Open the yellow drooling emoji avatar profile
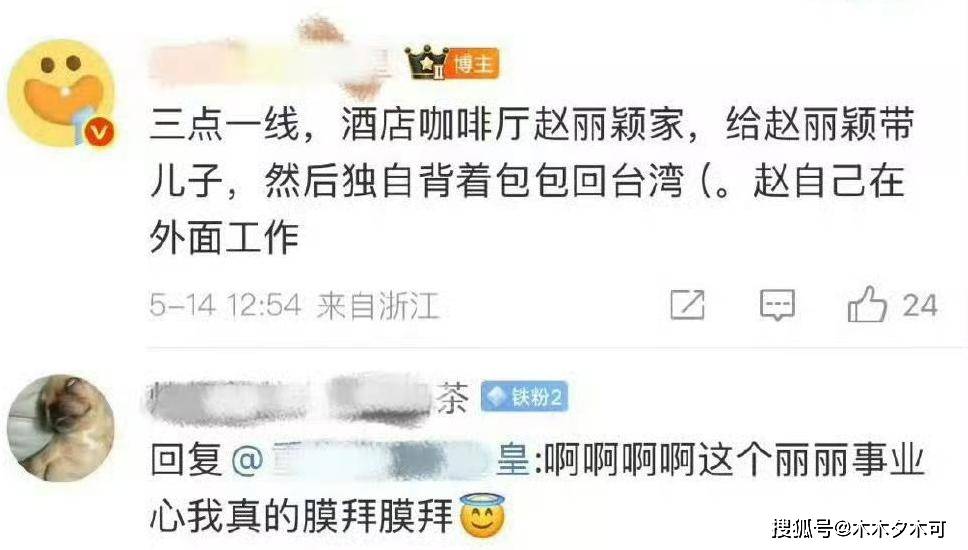The height and width of the screenshot is (550, 968). tap(60, 93)
